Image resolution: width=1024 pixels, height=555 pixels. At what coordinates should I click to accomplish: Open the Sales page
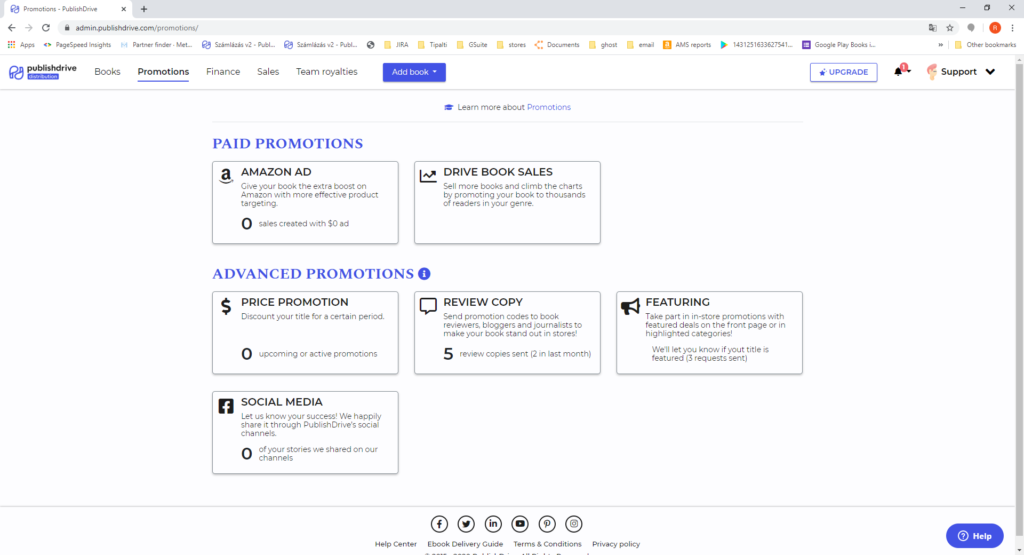point(268,72)
